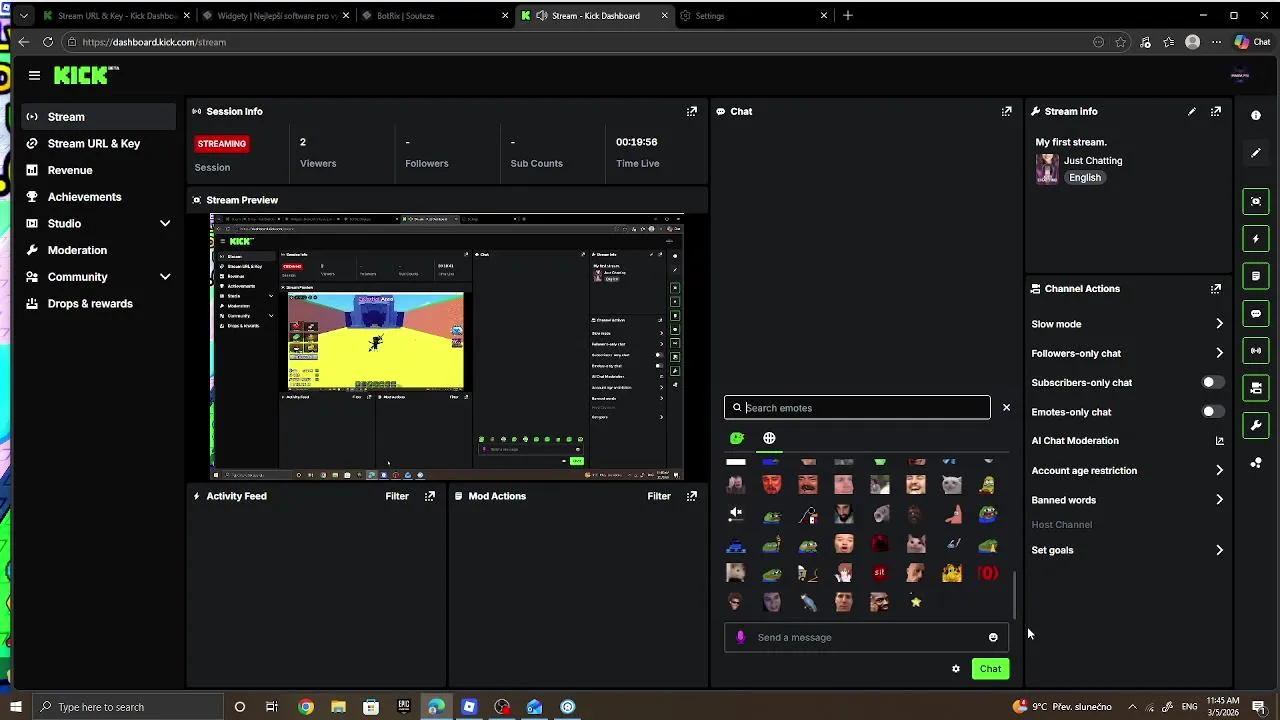Close the emote picker
The image size is (1280, 720).
(1006, 407)
